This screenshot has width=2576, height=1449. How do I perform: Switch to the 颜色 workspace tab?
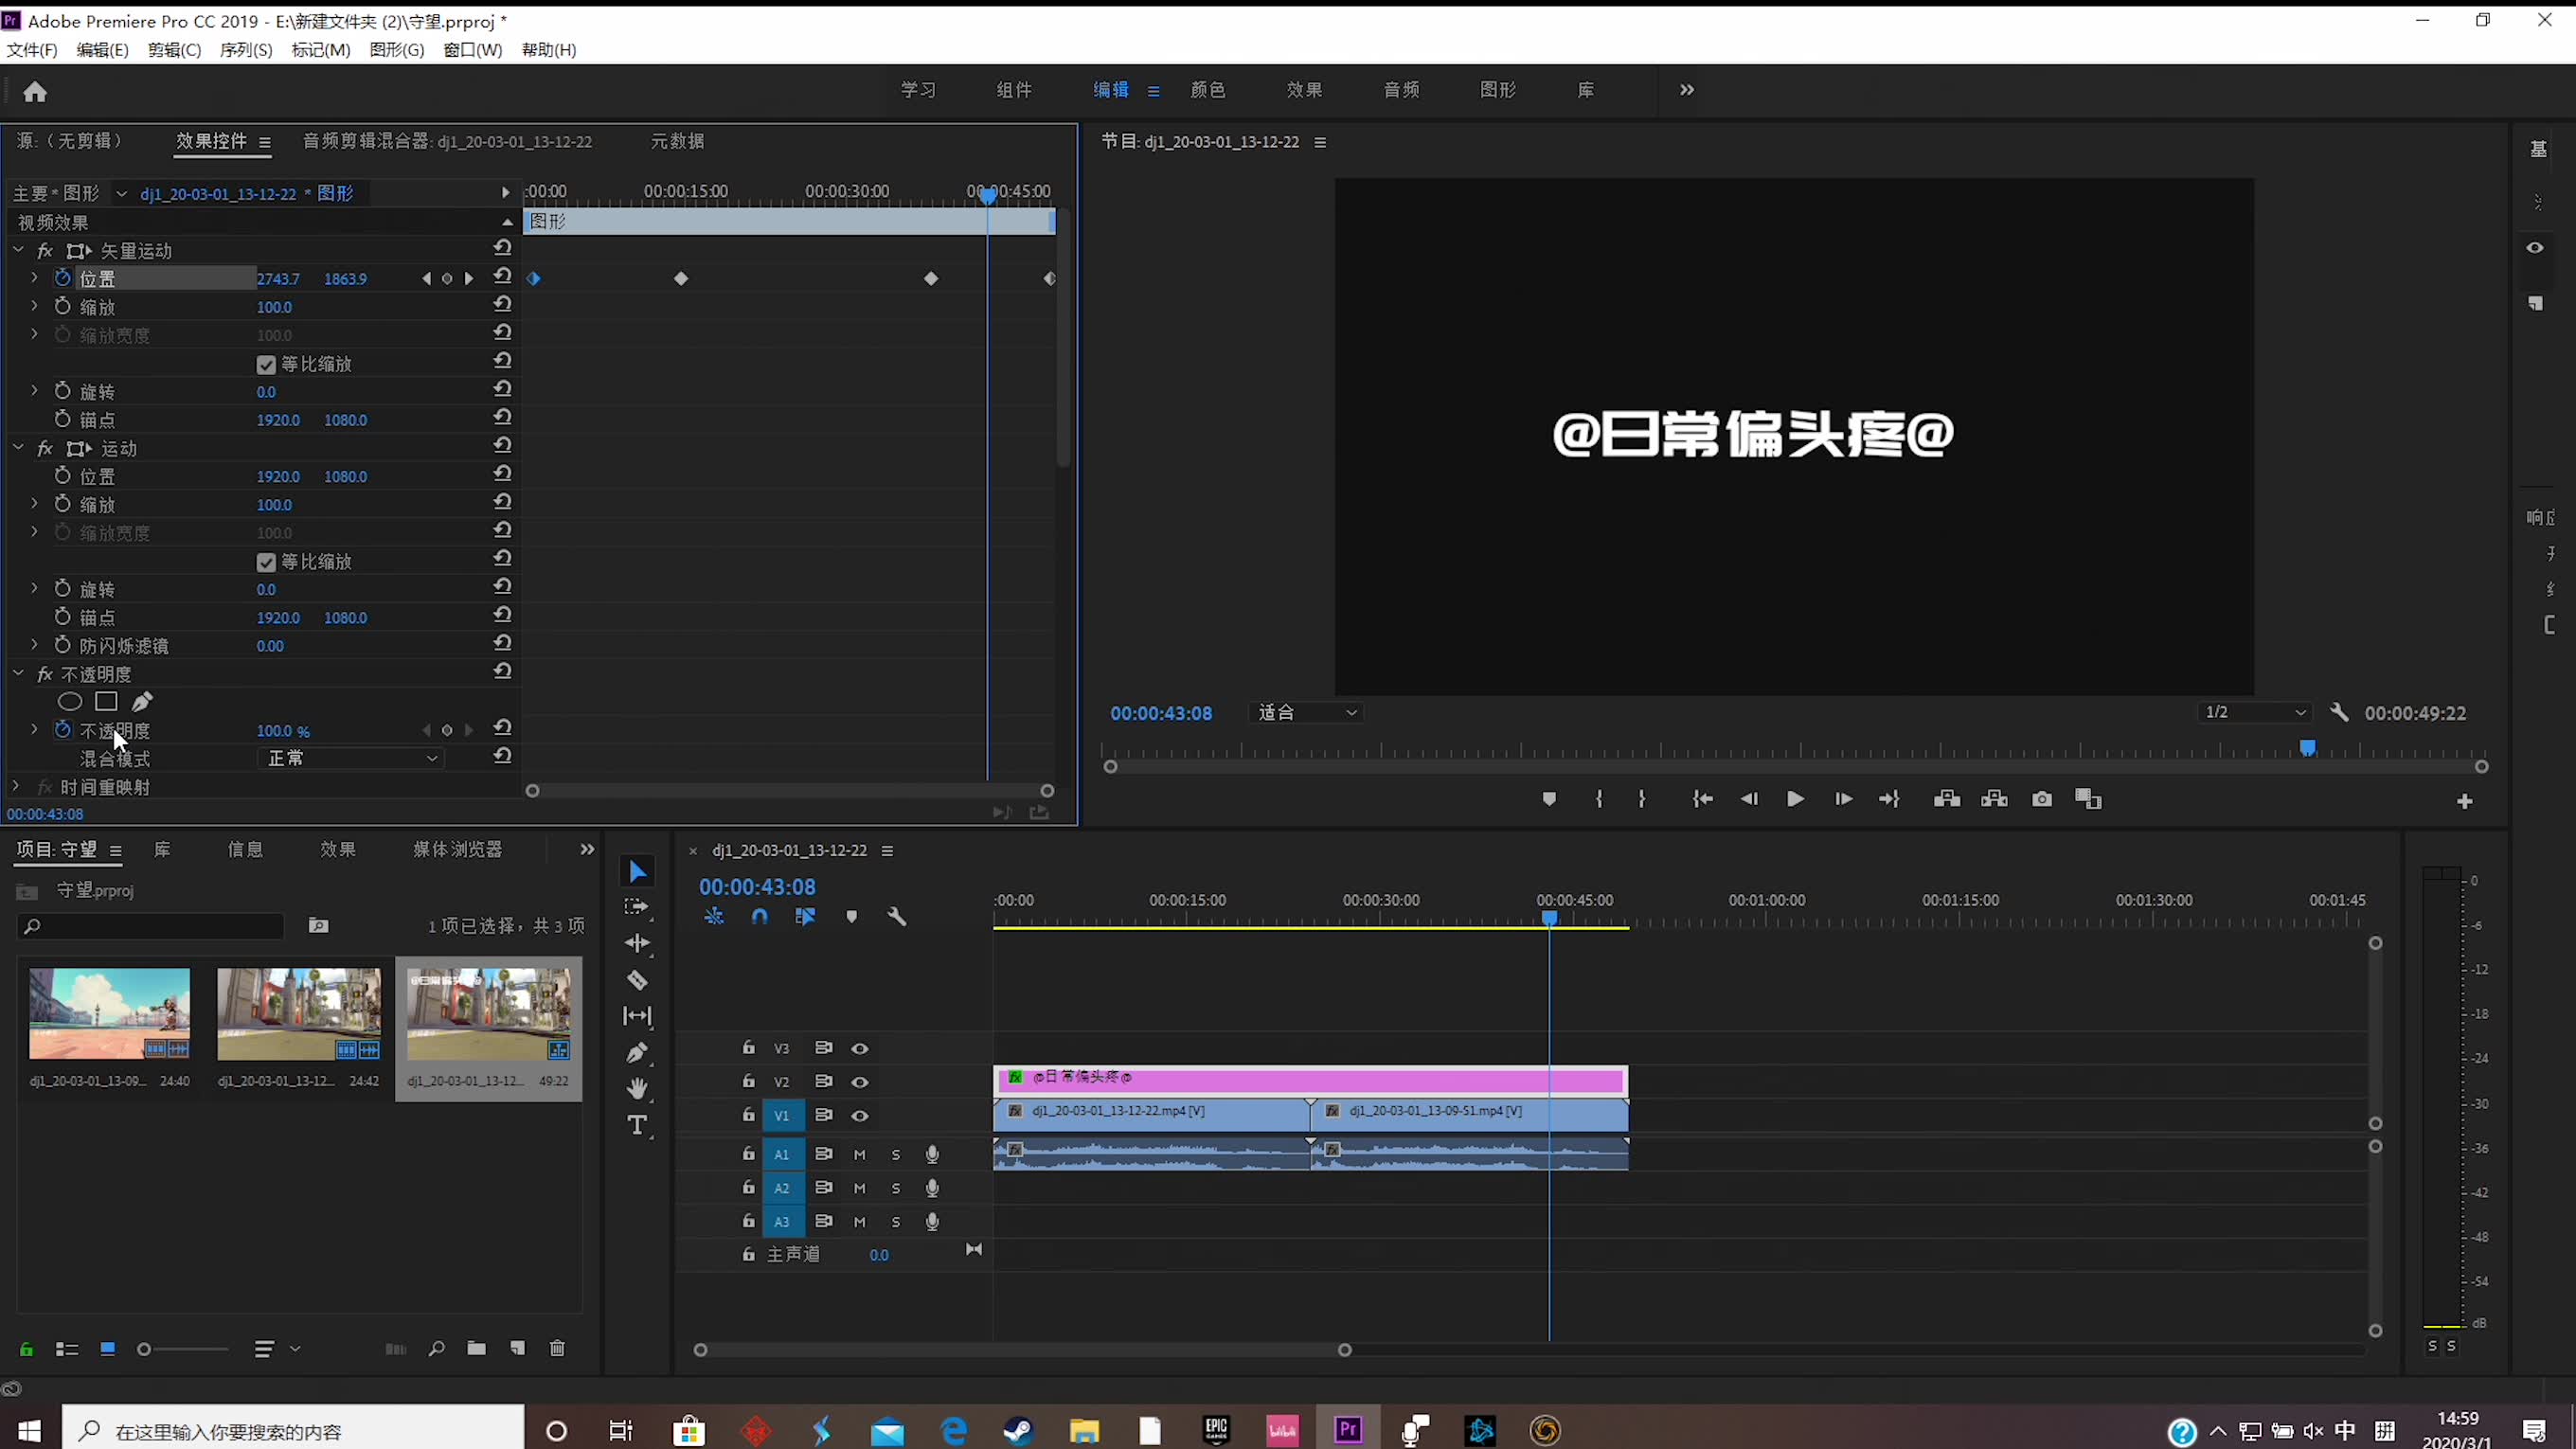(x=1208, y=89)
